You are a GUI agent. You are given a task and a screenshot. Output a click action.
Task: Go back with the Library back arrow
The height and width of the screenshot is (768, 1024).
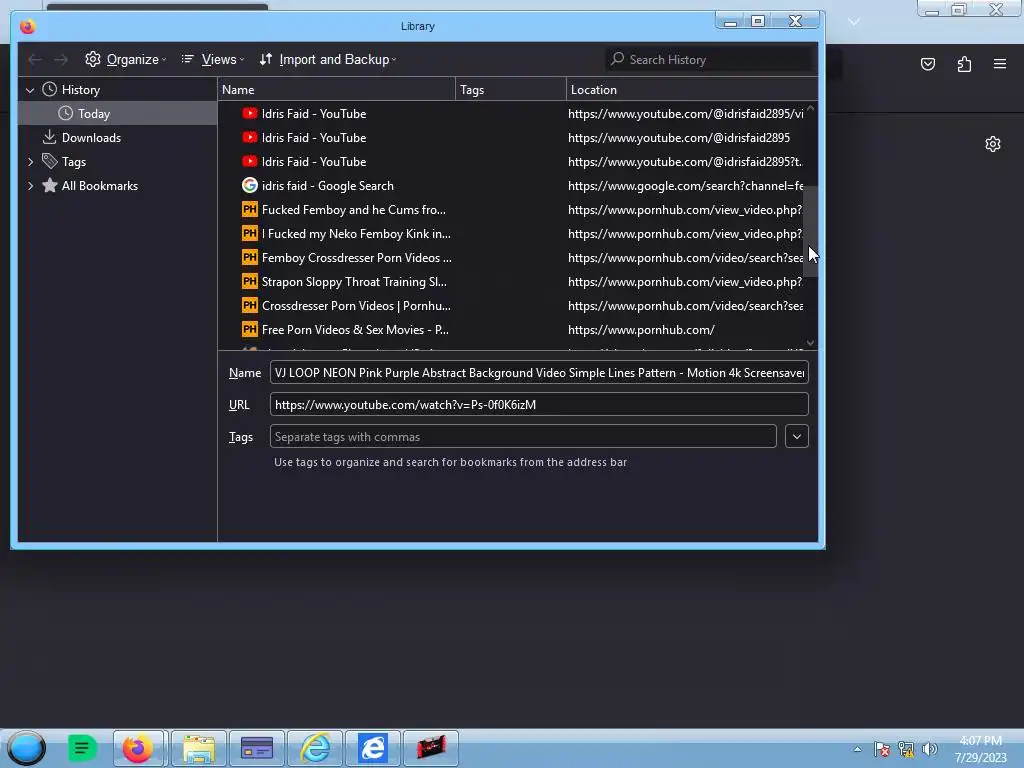click(35, 59)
